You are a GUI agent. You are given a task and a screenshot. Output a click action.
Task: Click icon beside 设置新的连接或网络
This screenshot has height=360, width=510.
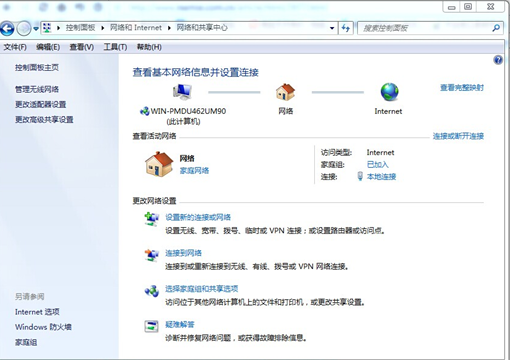coord(151,219)
